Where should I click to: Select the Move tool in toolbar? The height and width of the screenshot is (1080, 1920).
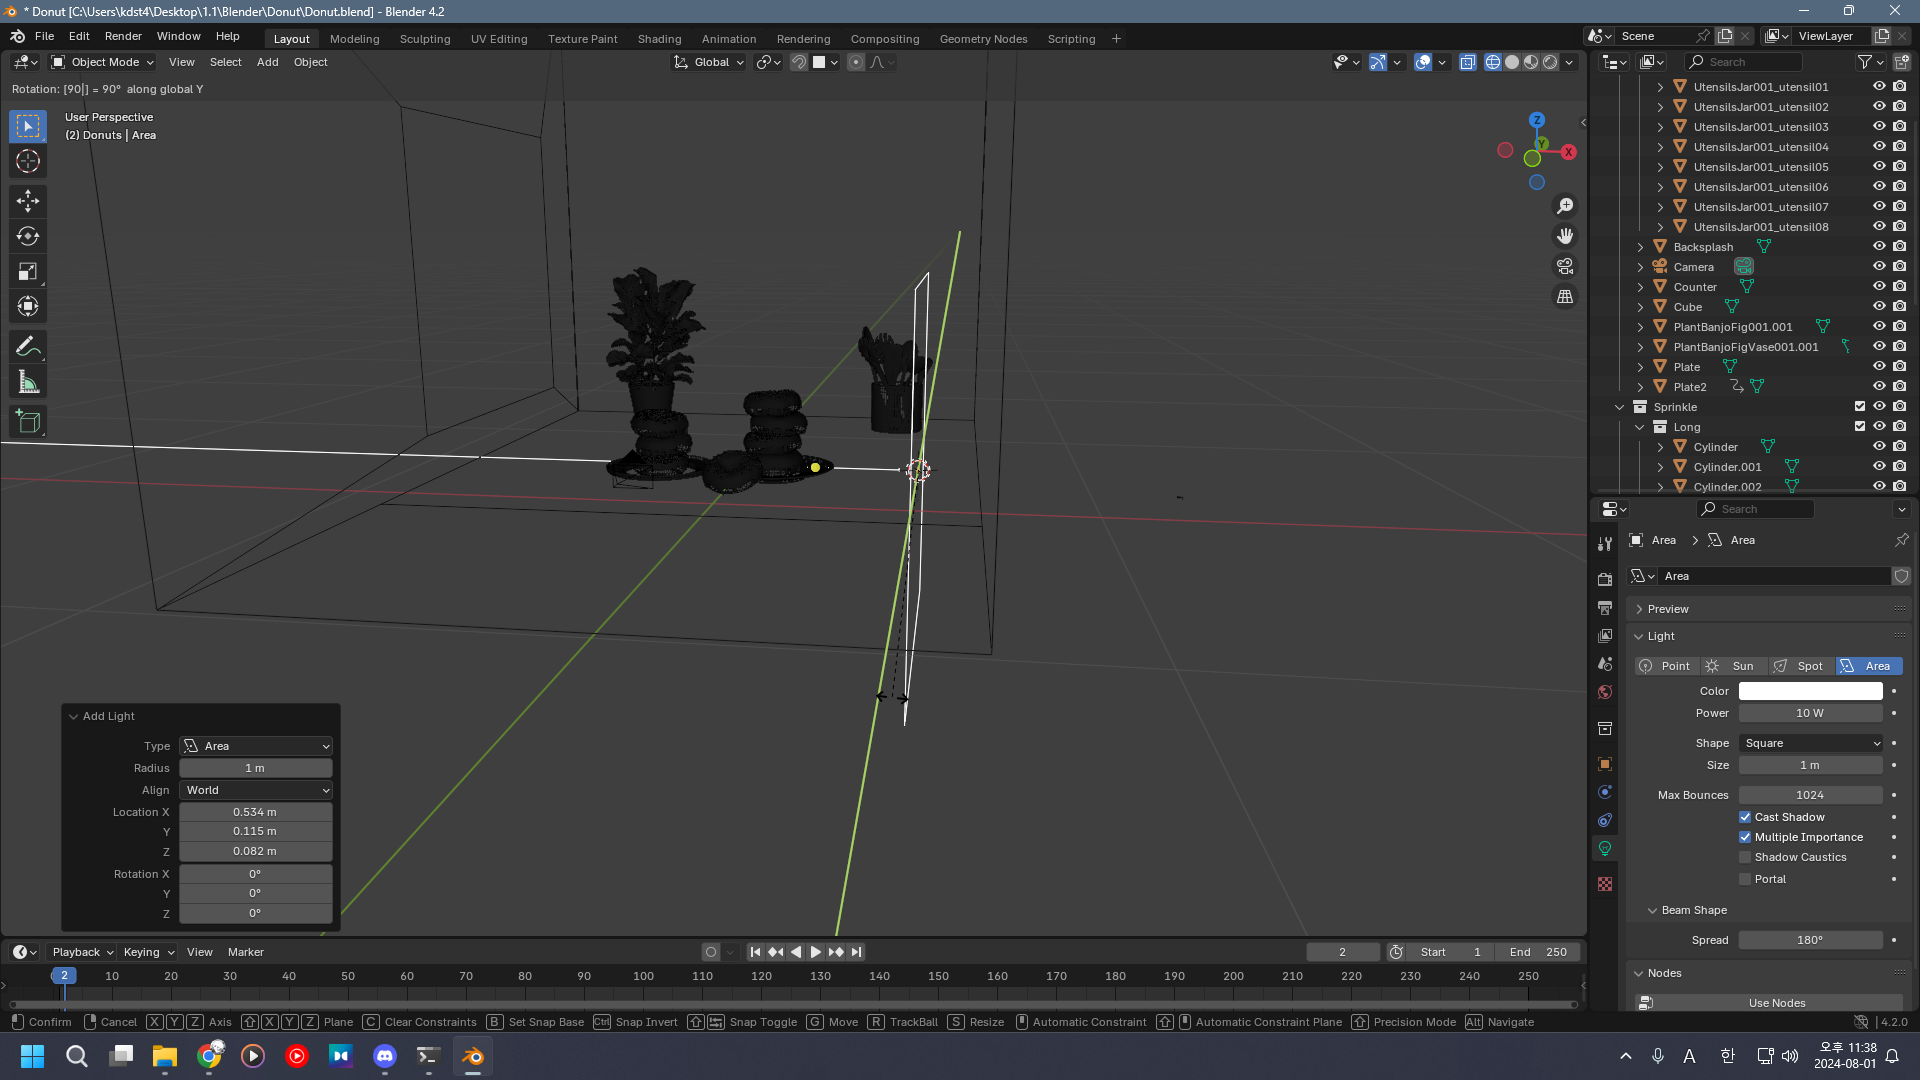click(27, 201)
